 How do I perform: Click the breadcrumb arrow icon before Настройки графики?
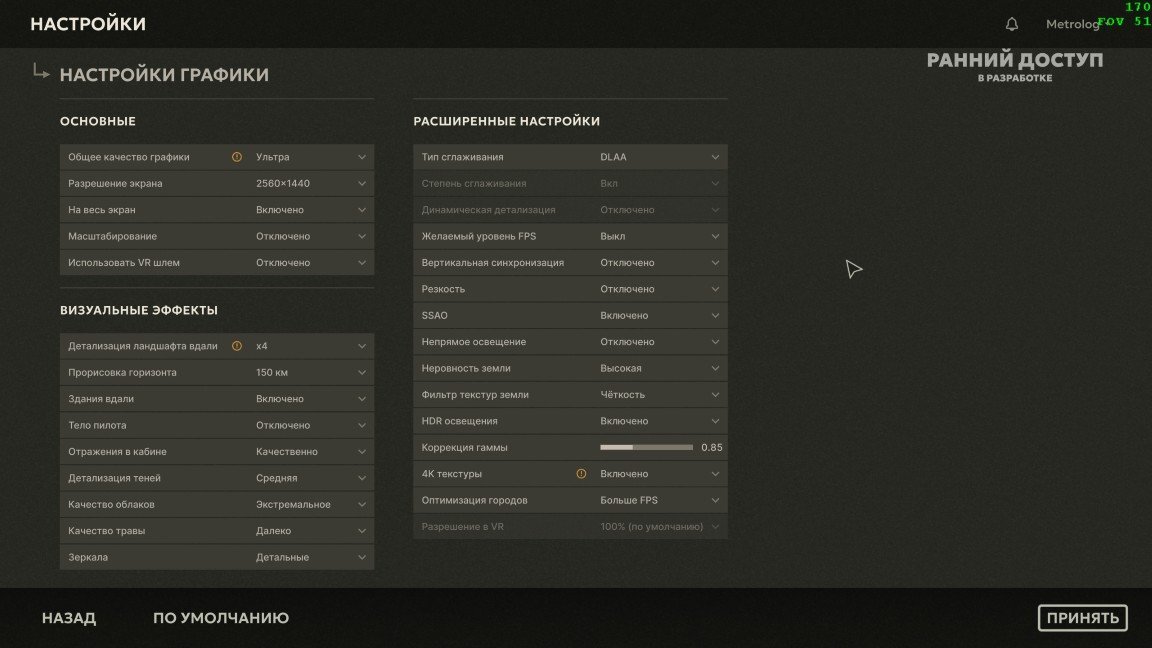[41, 71]
